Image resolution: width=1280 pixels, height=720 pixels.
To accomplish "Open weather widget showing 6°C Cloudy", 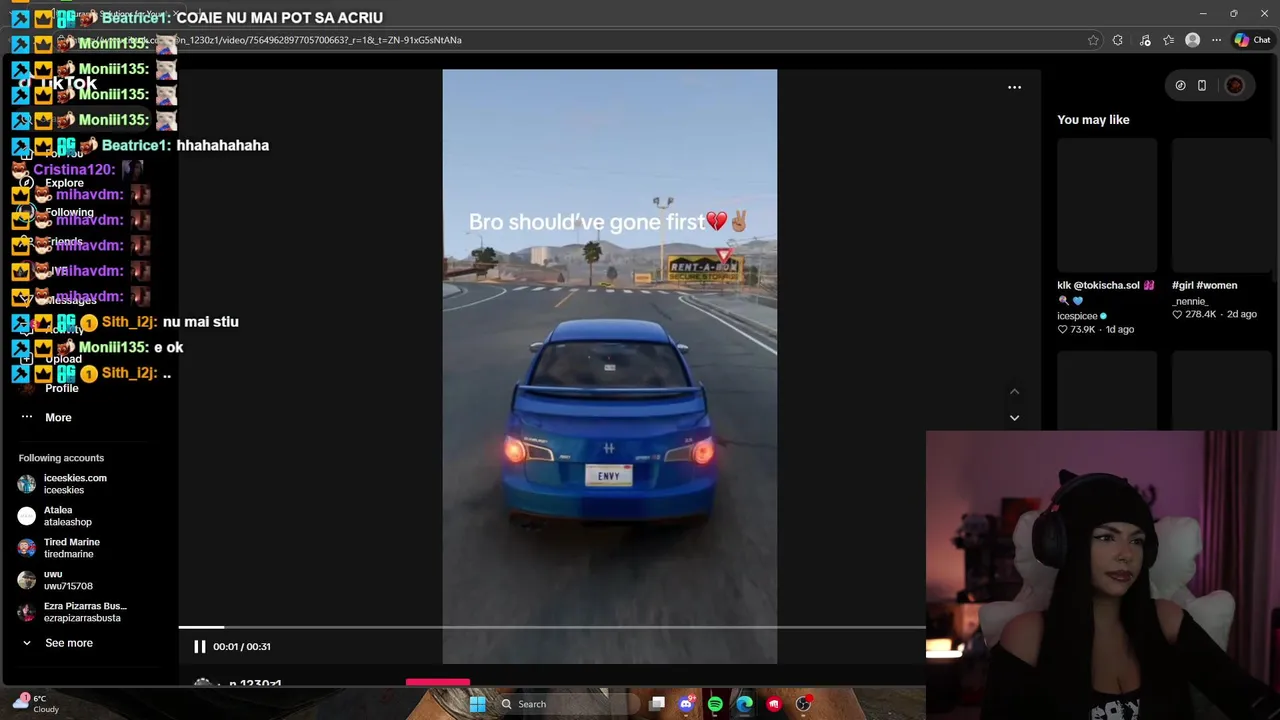I will (x=36, y=703).
